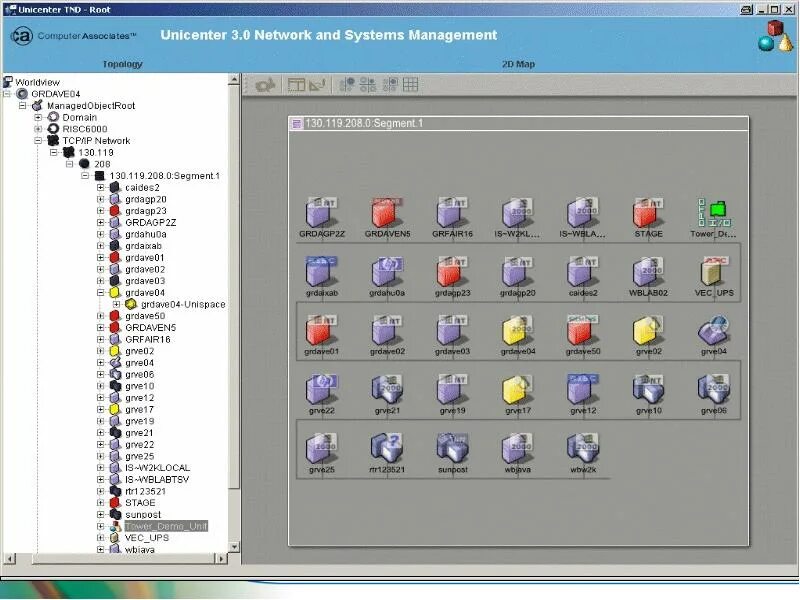
Task: Click the 130.119.208.0:Segment.1 map window title
Action: pyautogui.click(x=364, y=123)
